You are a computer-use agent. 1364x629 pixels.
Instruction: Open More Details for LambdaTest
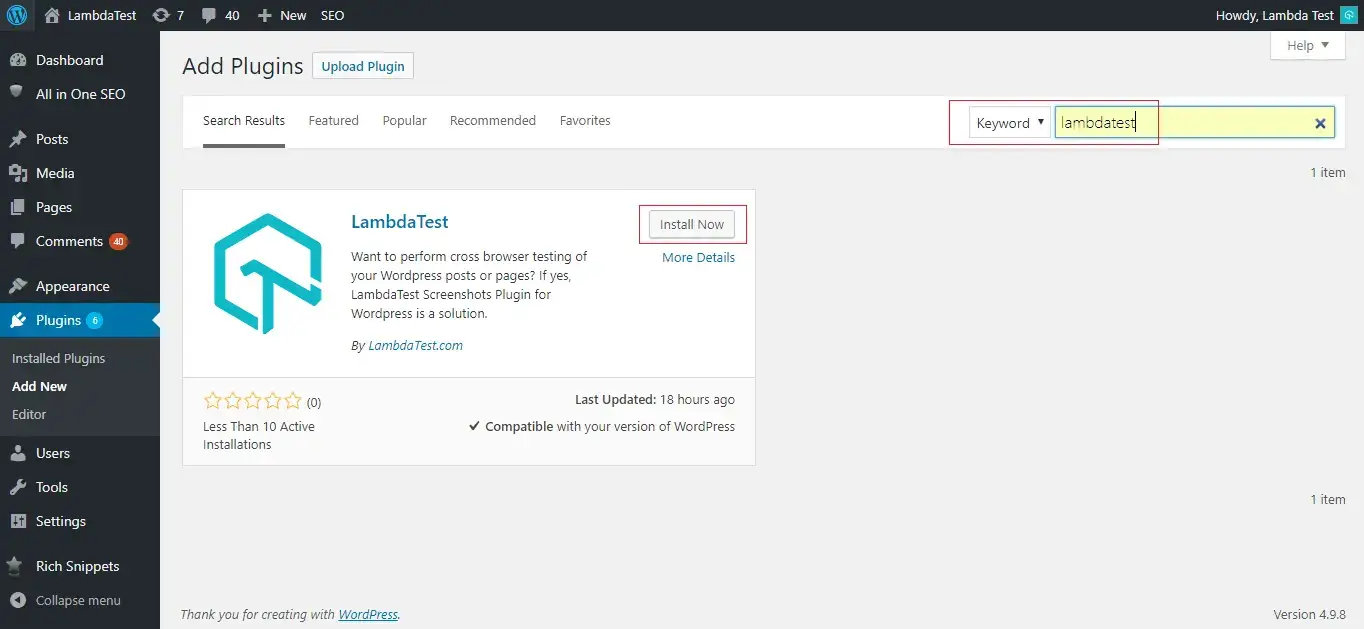click(x=698, y=257)
